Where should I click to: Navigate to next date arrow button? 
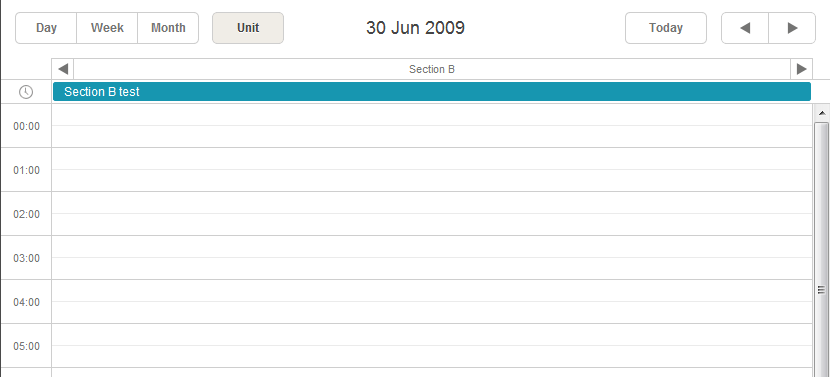click(x=792, y=28)
